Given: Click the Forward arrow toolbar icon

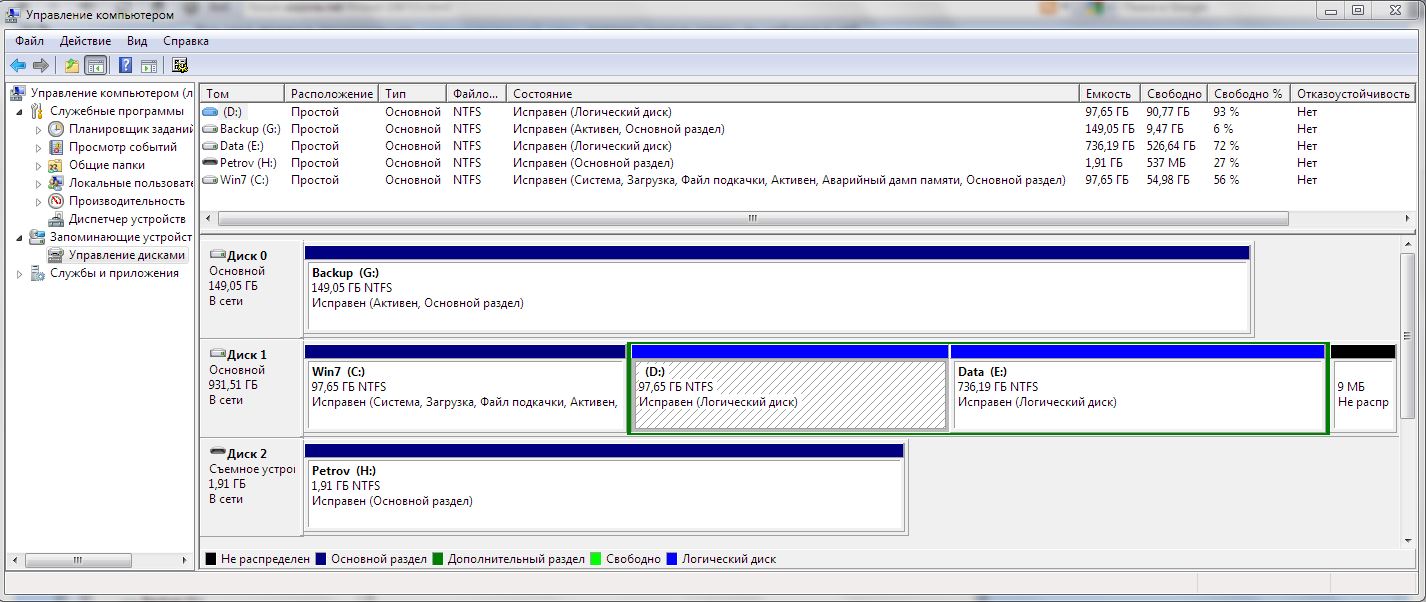Looking at the screenshot, I should pyautogui.click(x=41, y=66).
